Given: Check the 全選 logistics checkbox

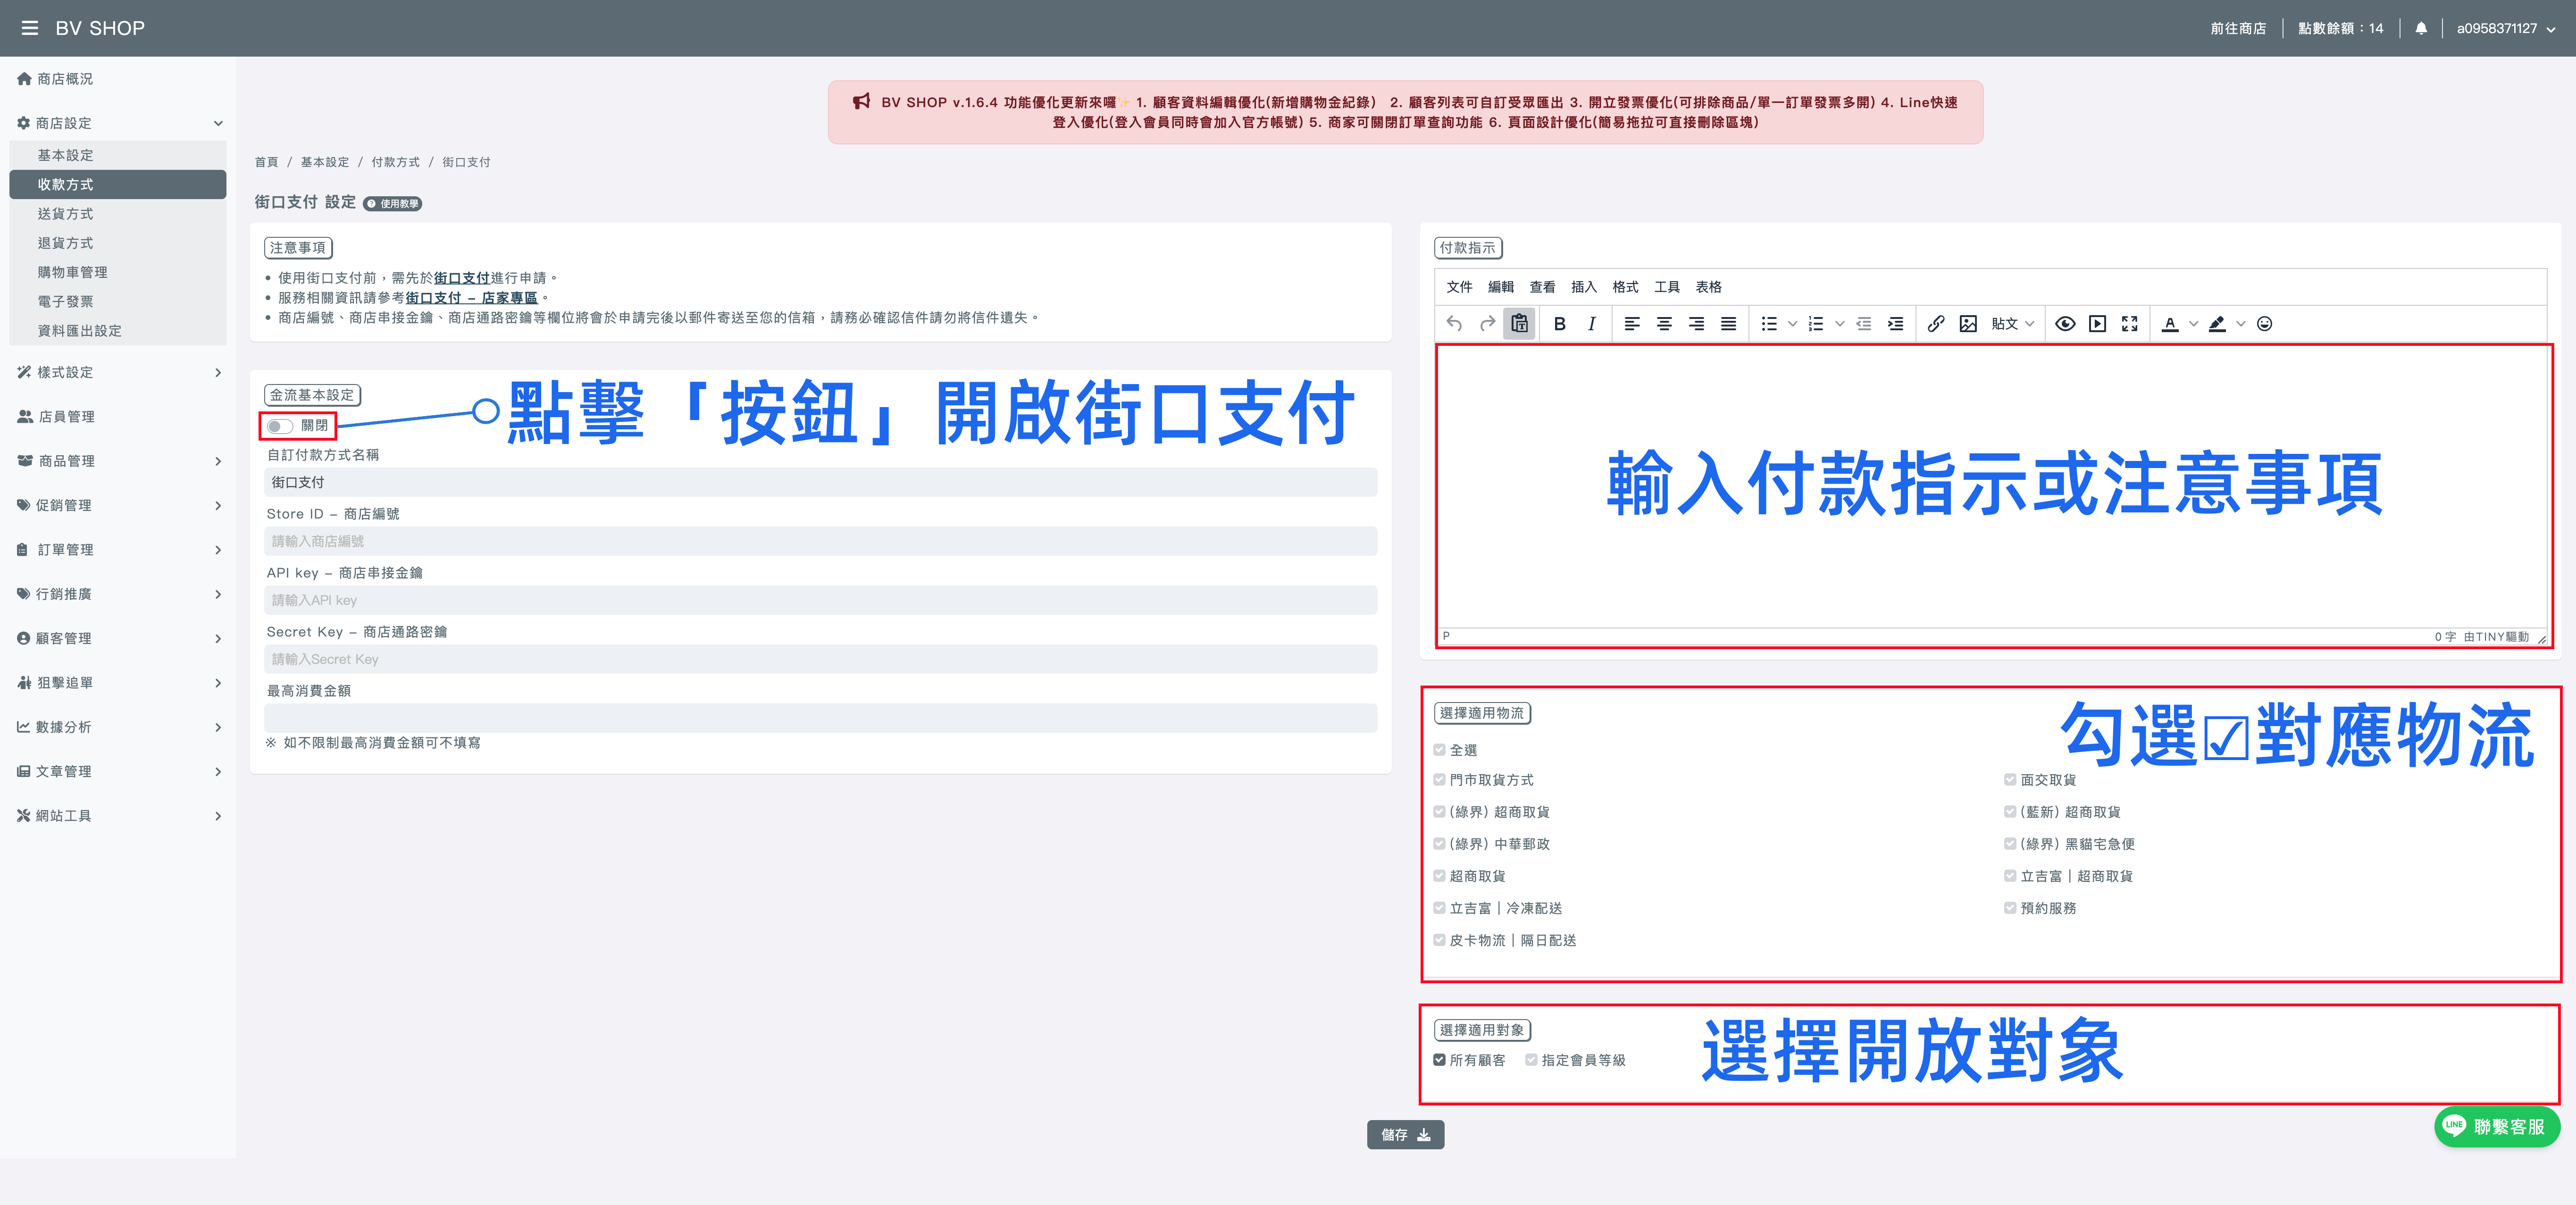Looking at the screenshot, I should [x=1439, y=750].
